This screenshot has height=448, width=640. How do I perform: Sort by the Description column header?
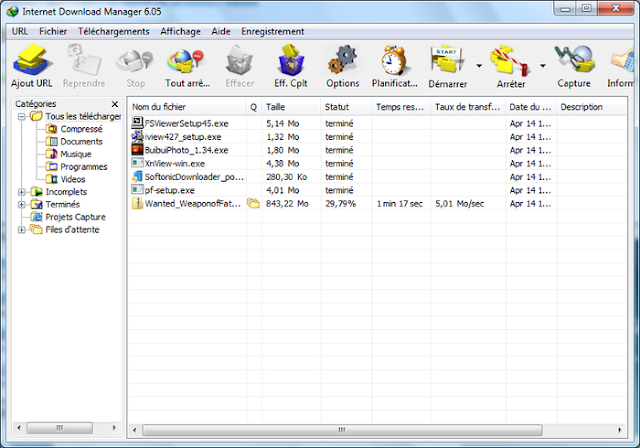(591, 107)
